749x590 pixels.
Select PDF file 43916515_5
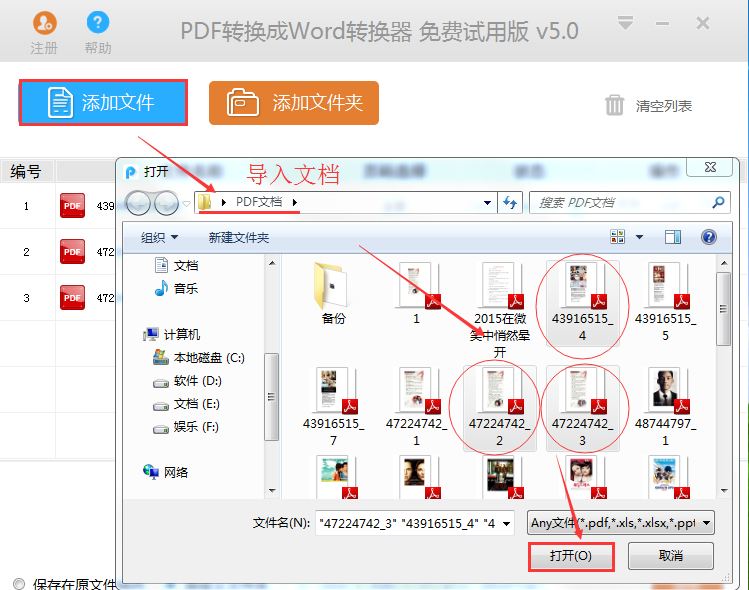point(665,302)
